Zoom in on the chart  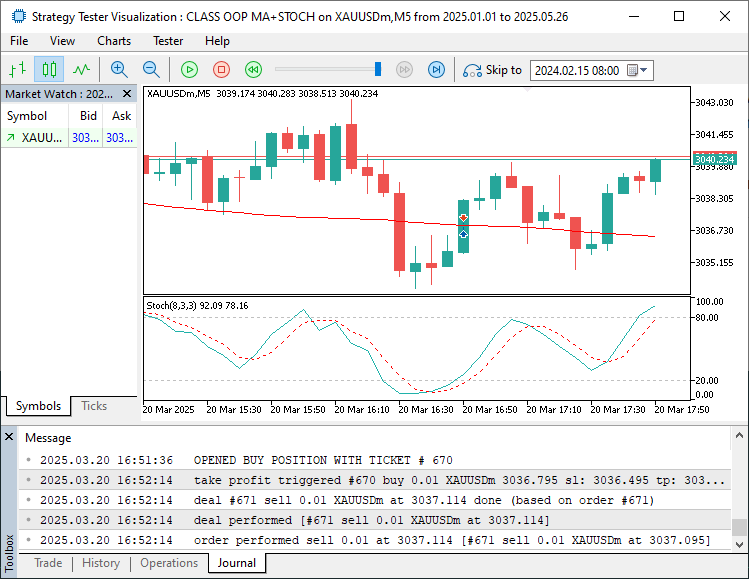pos(119,69)
